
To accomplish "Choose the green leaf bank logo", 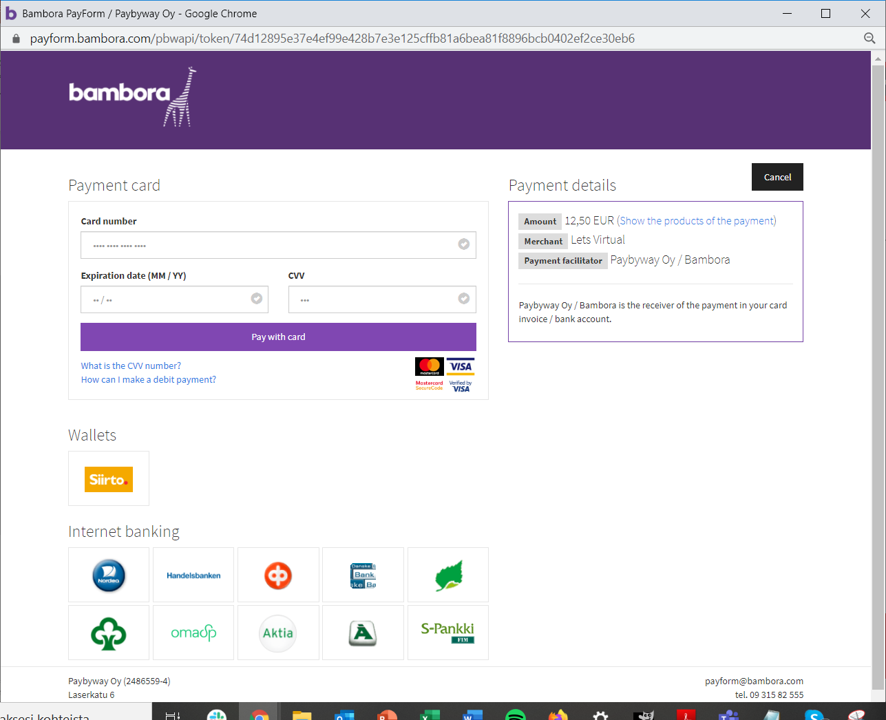I will [448, 575].
